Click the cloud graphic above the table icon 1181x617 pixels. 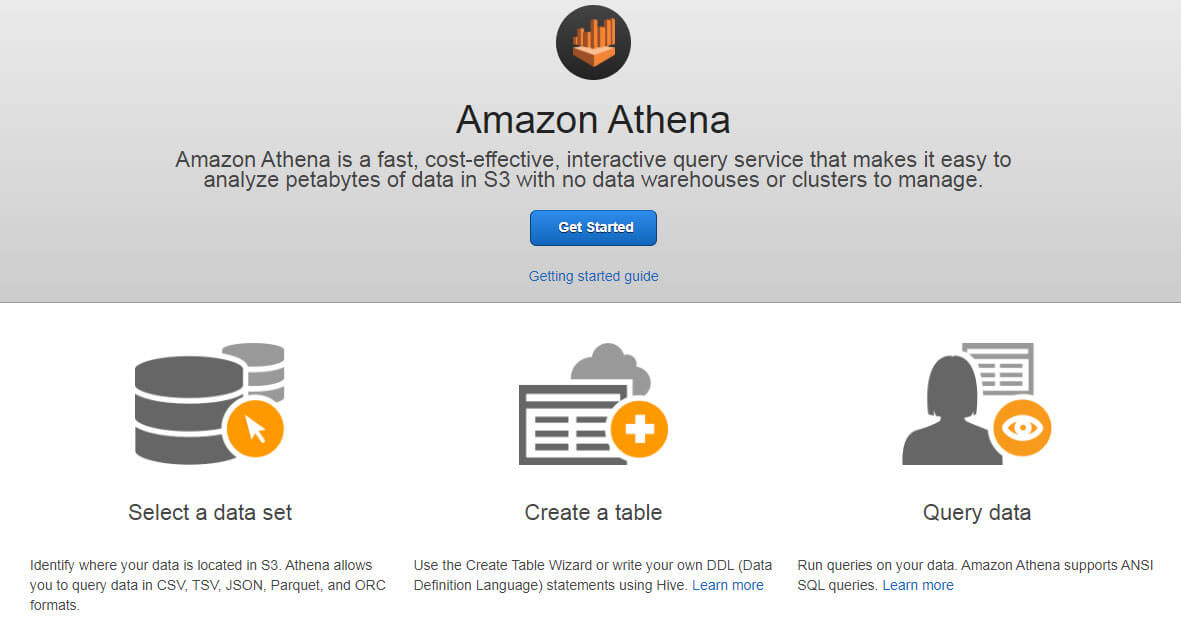point(610,365)
